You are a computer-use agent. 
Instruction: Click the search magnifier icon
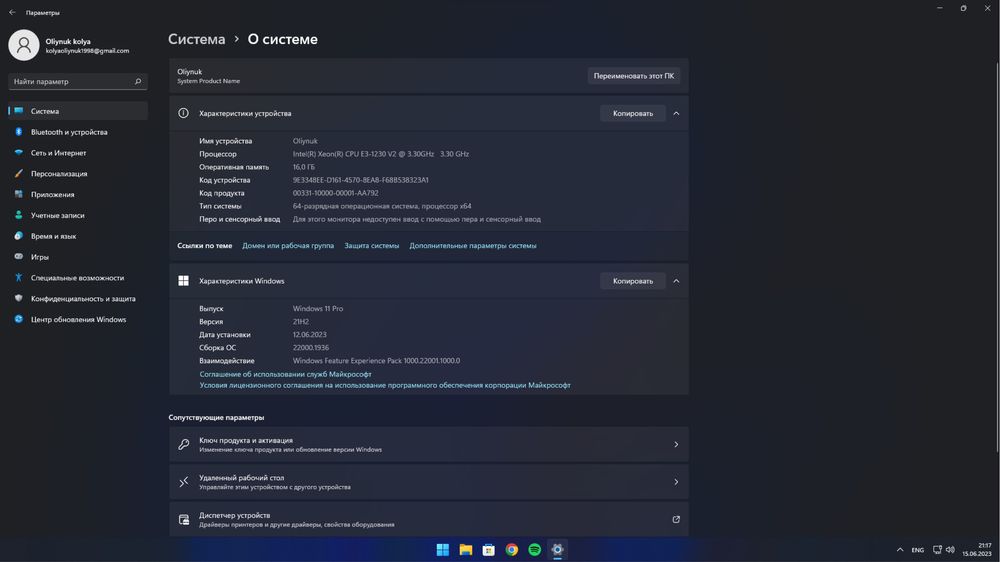[138, 82]
